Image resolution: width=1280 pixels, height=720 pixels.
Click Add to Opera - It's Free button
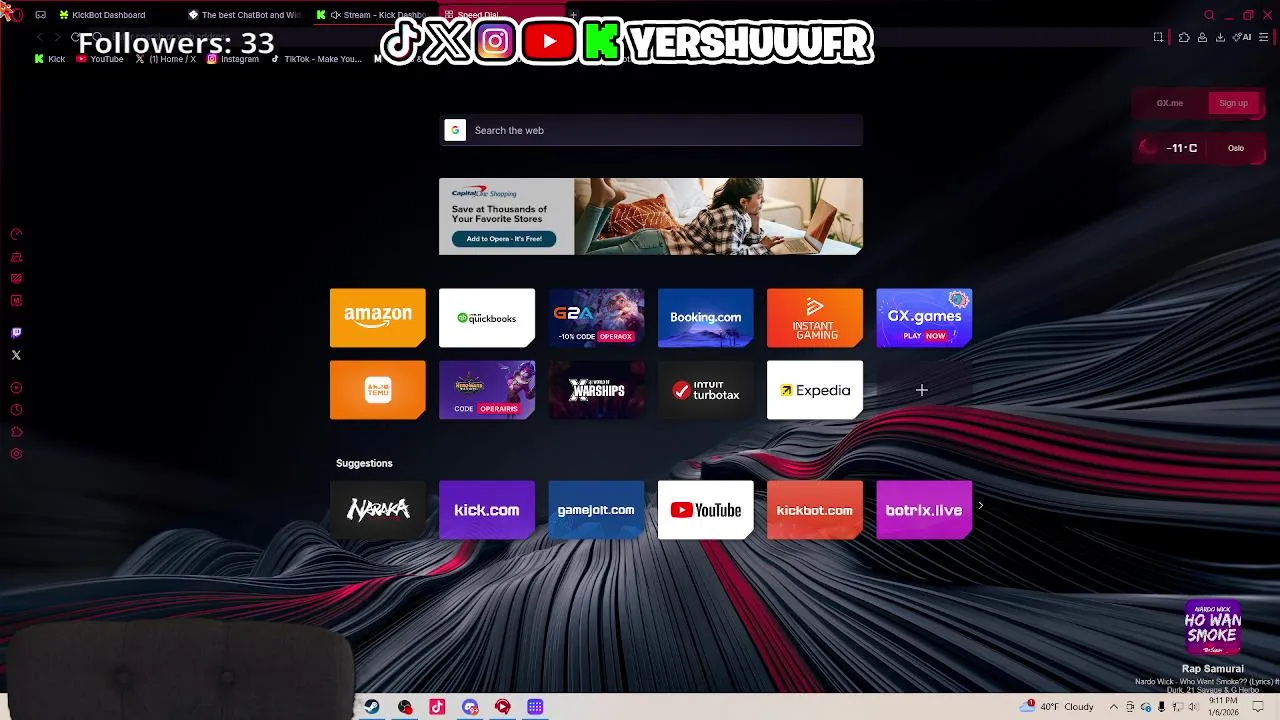[504, 239]
